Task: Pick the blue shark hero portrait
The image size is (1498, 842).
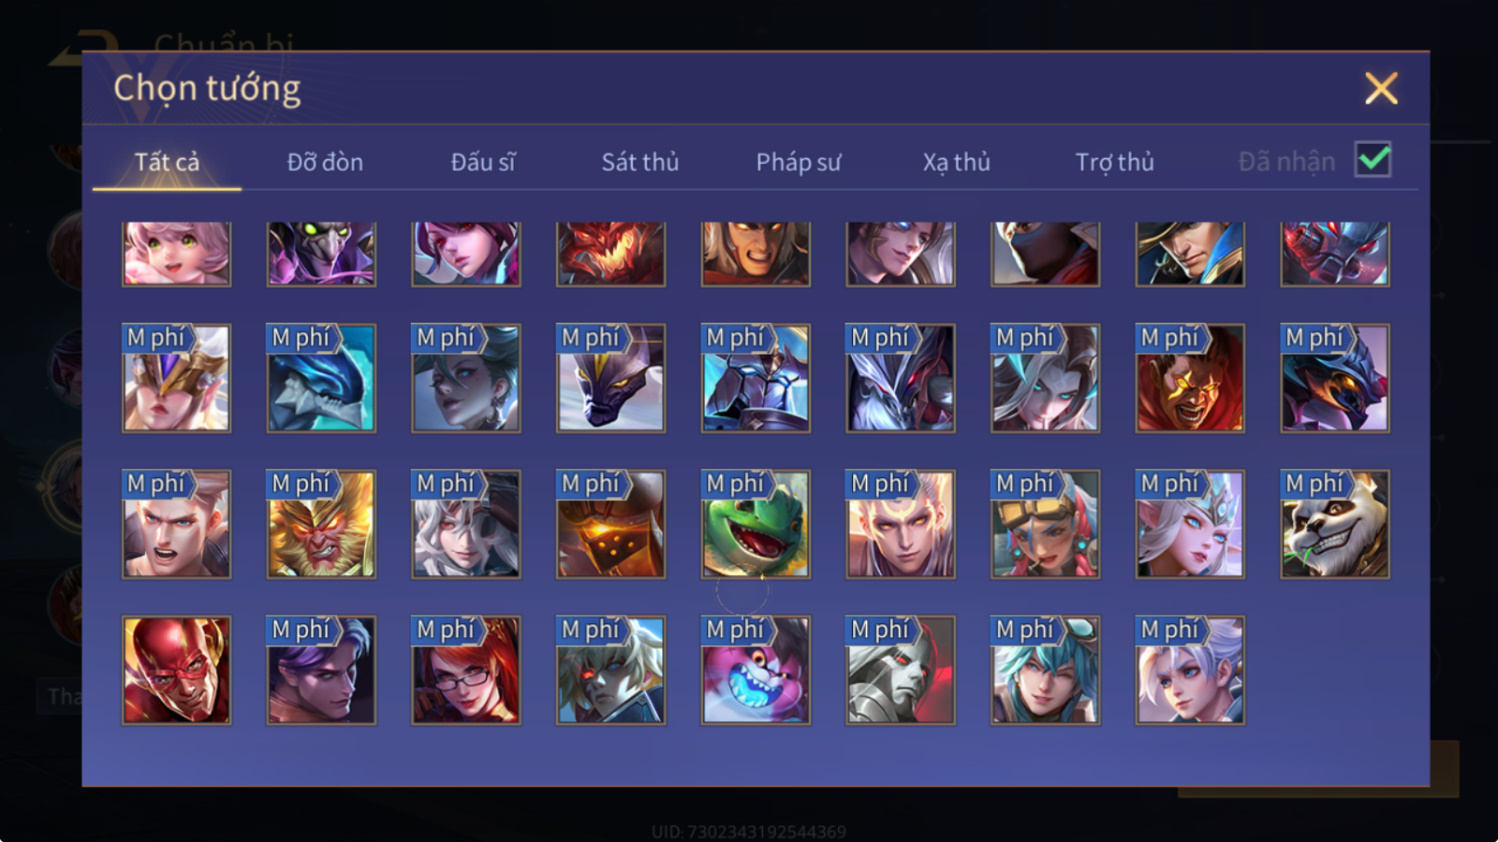Action: (321, 377)
